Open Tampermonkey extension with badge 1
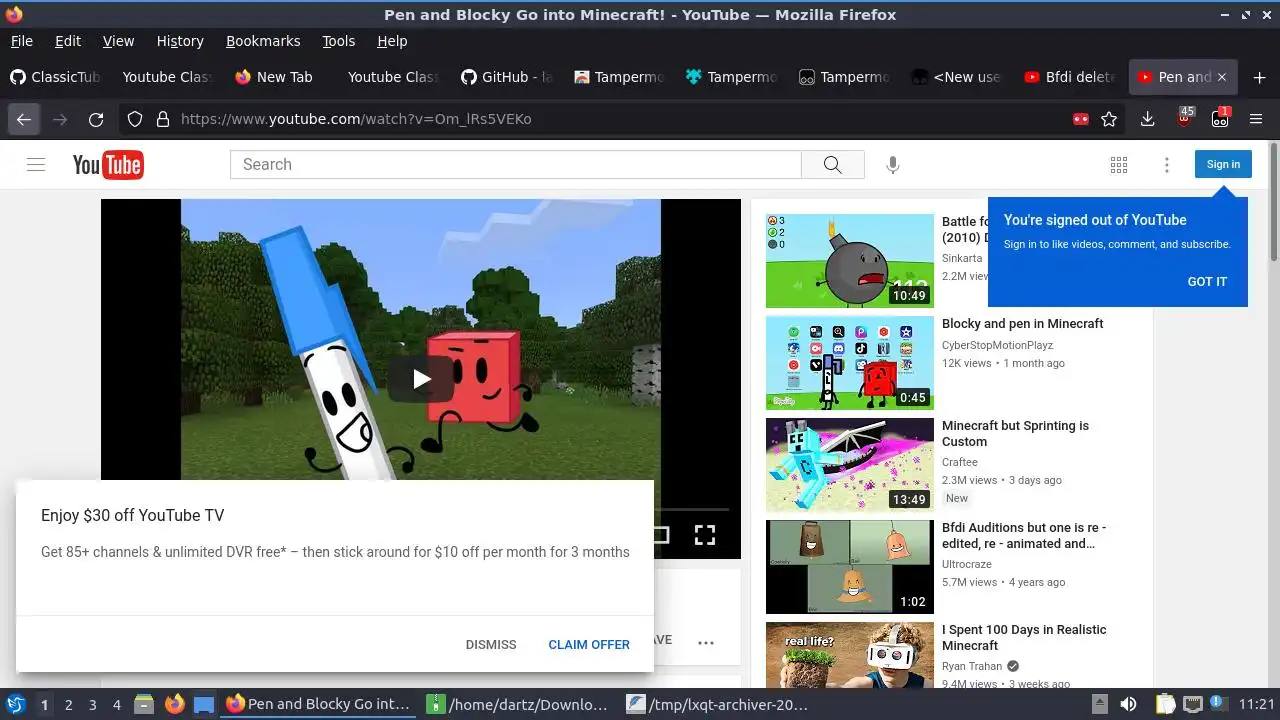Image resolution: width=1280 pixels, height=720 pixels. (1220, 118)
